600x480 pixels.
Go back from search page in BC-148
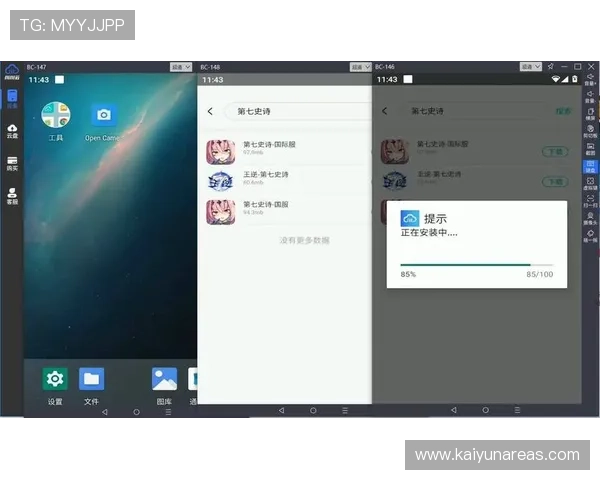(x=210, y=111)
